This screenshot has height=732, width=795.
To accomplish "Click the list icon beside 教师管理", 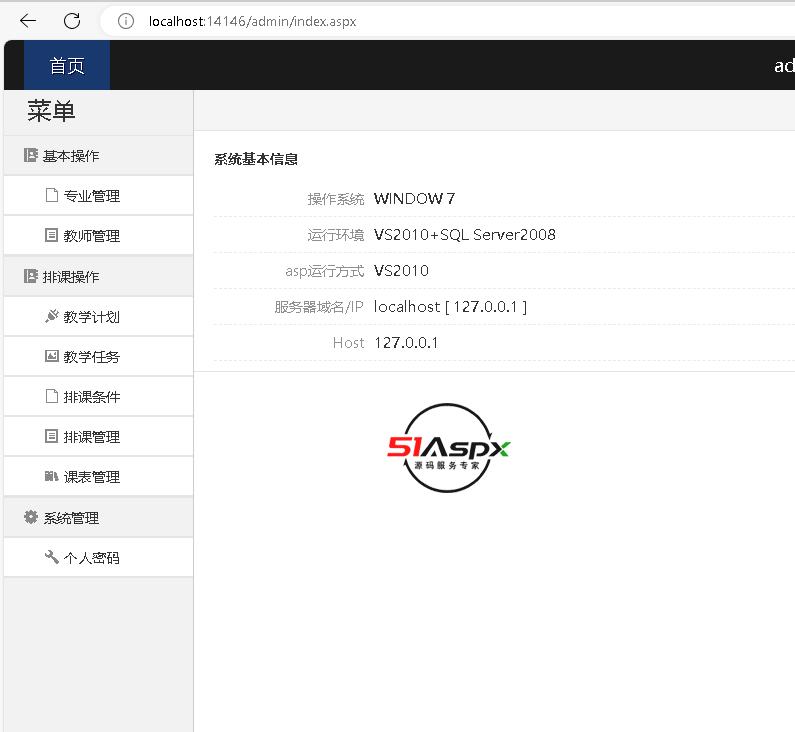I will coord(52,235).
